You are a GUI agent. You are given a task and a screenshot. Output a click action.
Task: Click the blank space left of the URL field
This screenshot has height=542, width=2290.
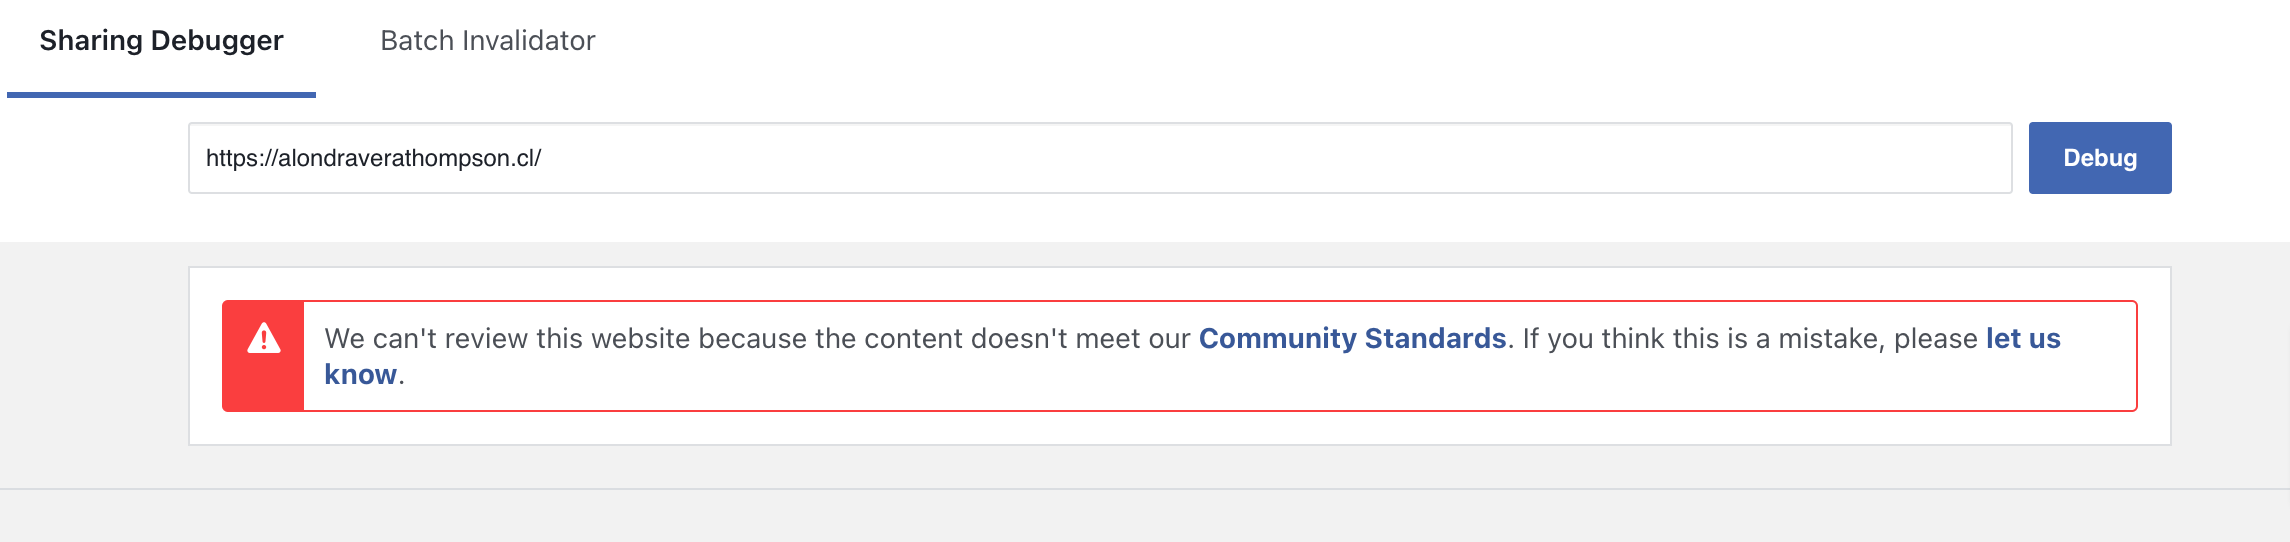94,158
